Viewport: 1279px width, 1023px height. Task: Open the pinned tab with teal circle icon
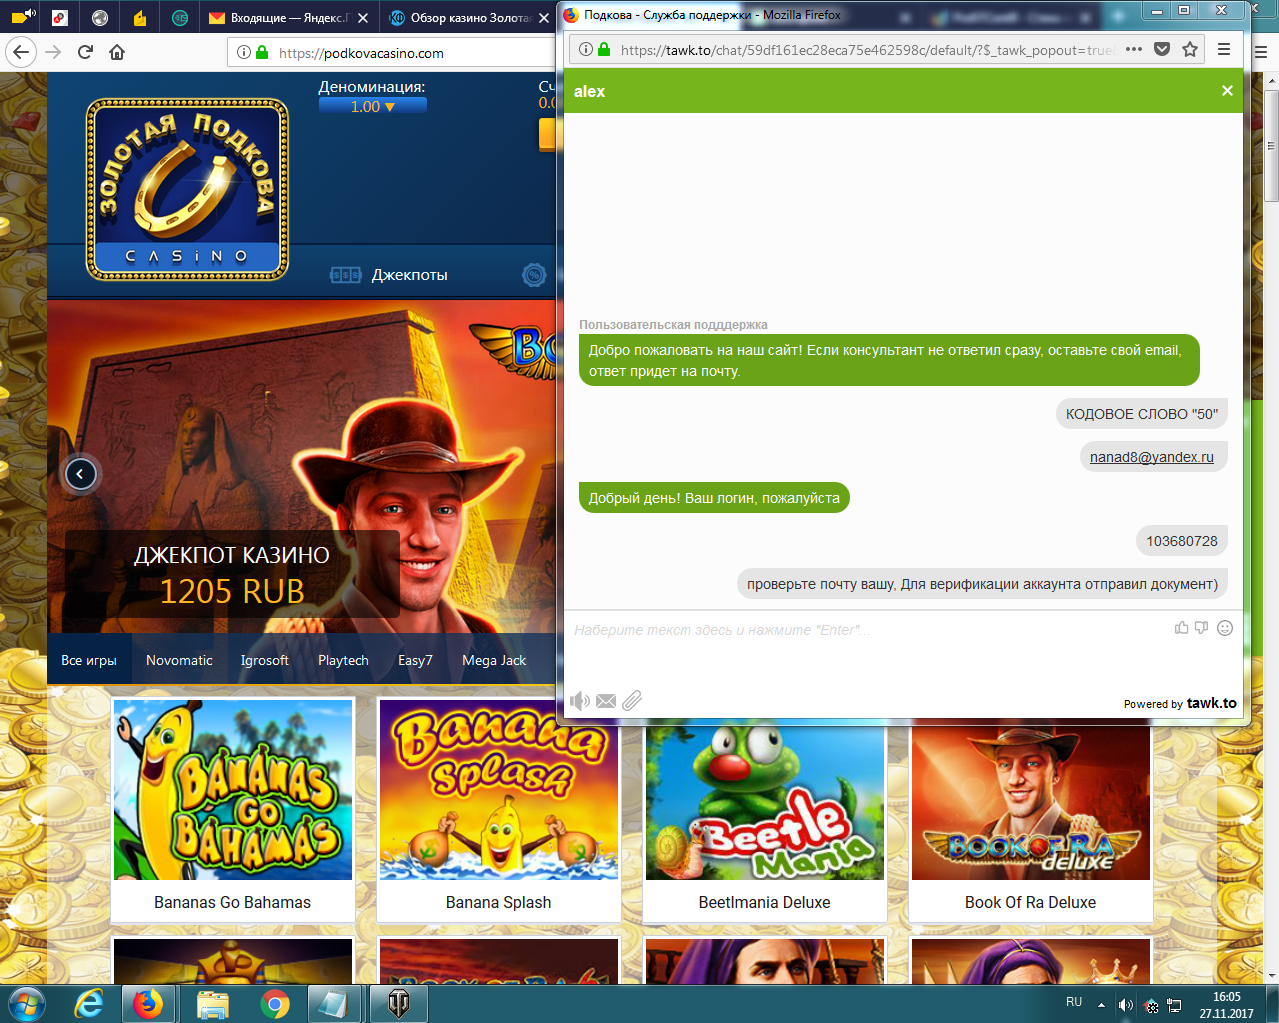(179, 17)
